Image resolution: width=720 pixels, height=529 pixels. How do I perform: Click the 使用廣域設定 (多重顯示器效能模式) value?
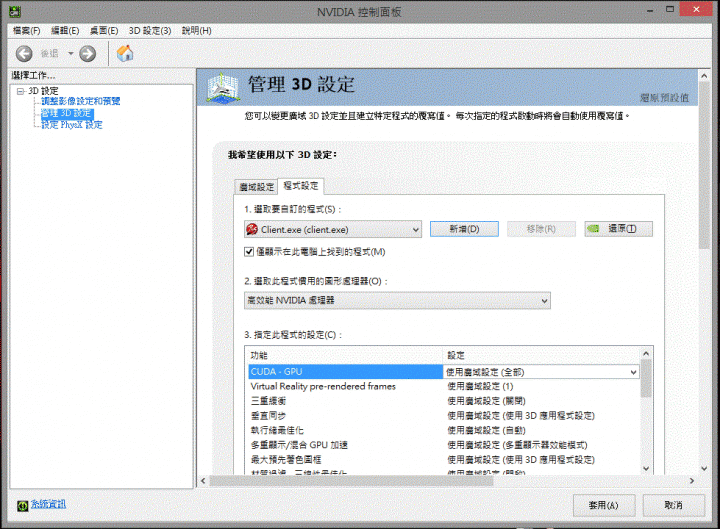(517, 445)
